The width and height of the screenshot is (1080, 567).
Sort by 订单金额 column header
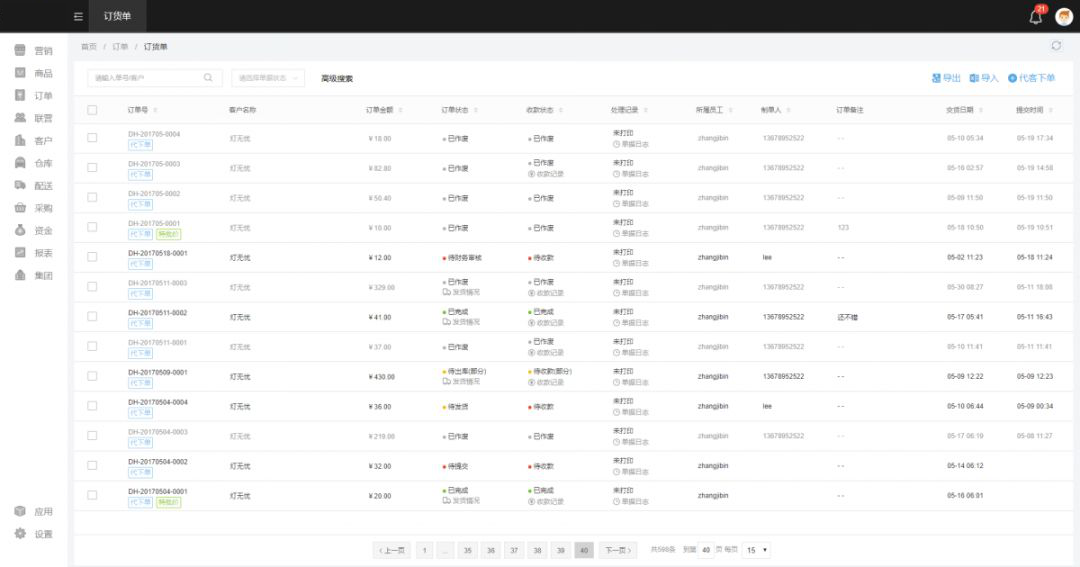pos(383,110)
